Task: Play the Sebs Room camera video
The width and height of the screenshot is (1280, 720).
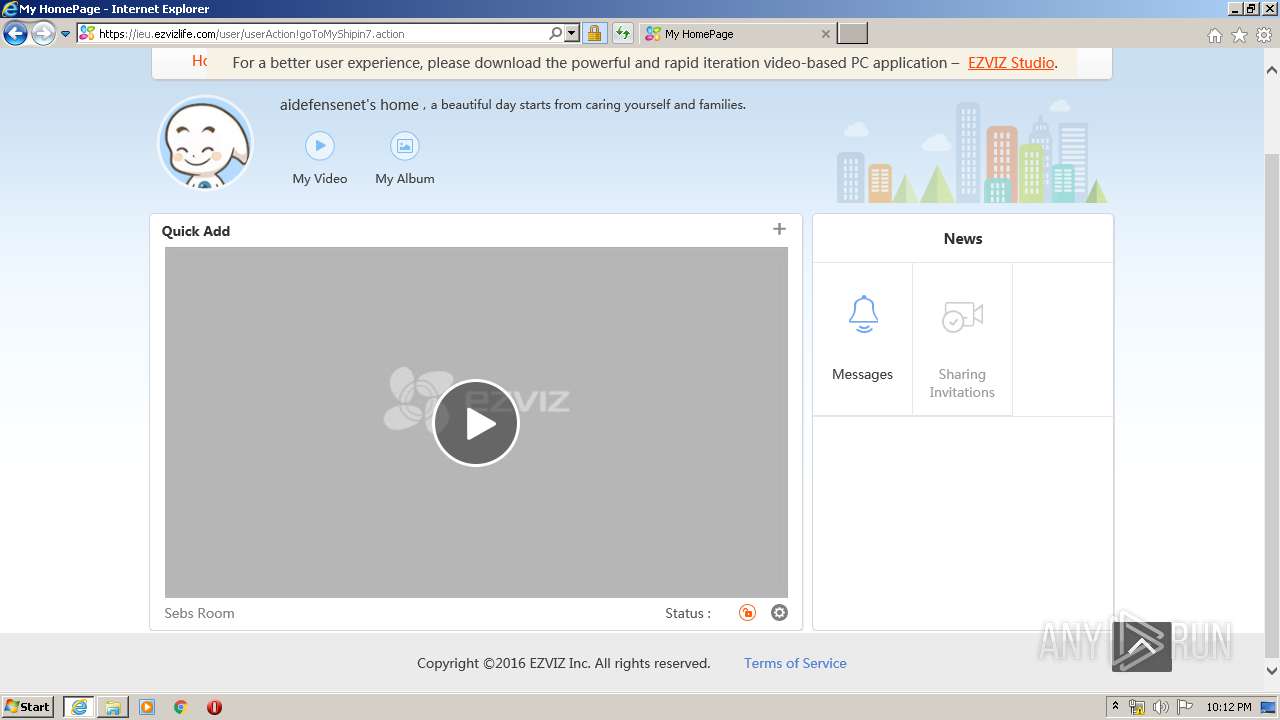Action: click(476, 423)
